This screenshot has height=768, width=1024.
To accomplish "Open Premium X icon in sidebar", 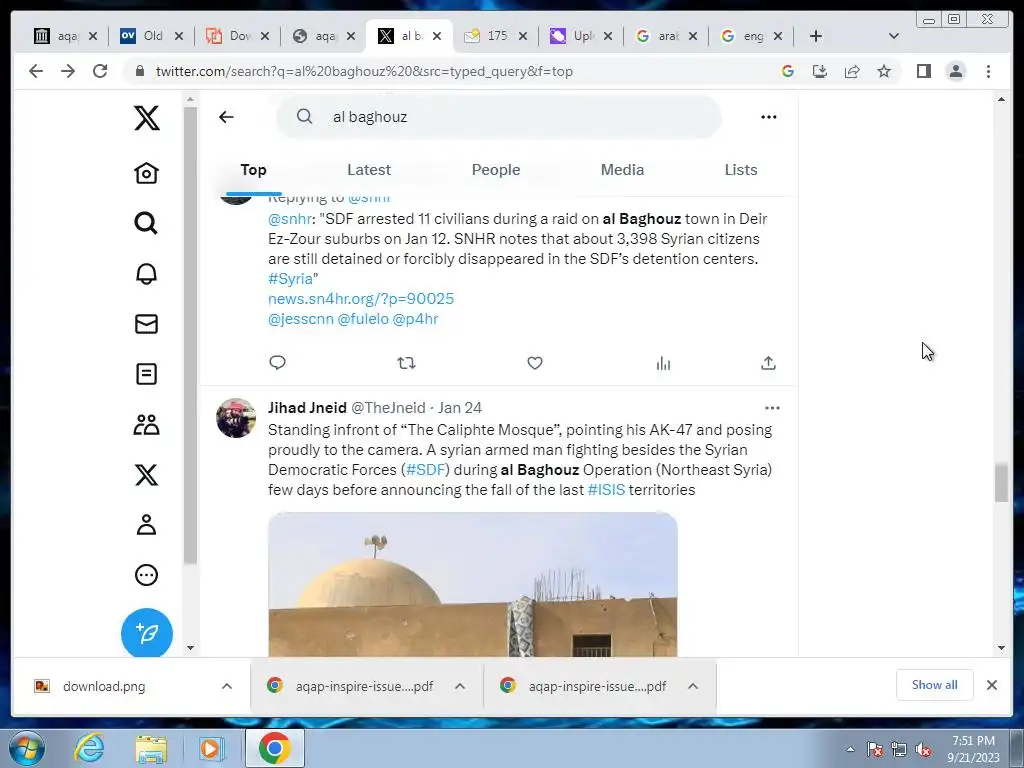I will coord(146,475).
